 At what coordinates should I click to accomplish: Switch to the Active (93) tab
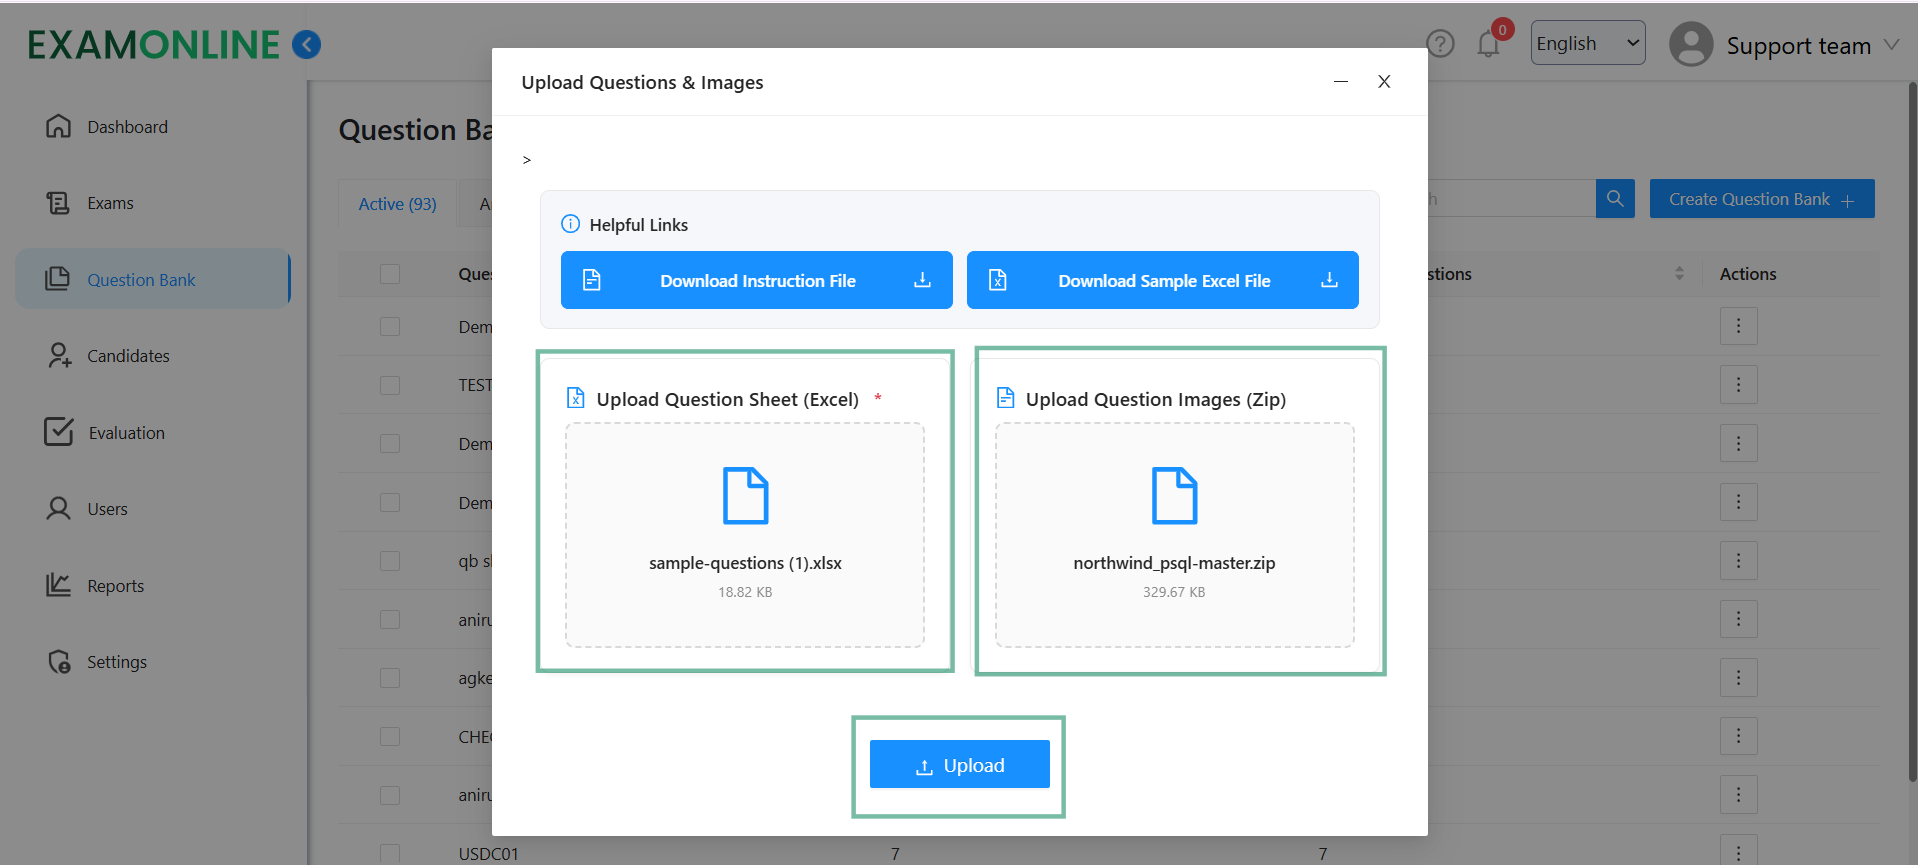click(397, 204)
